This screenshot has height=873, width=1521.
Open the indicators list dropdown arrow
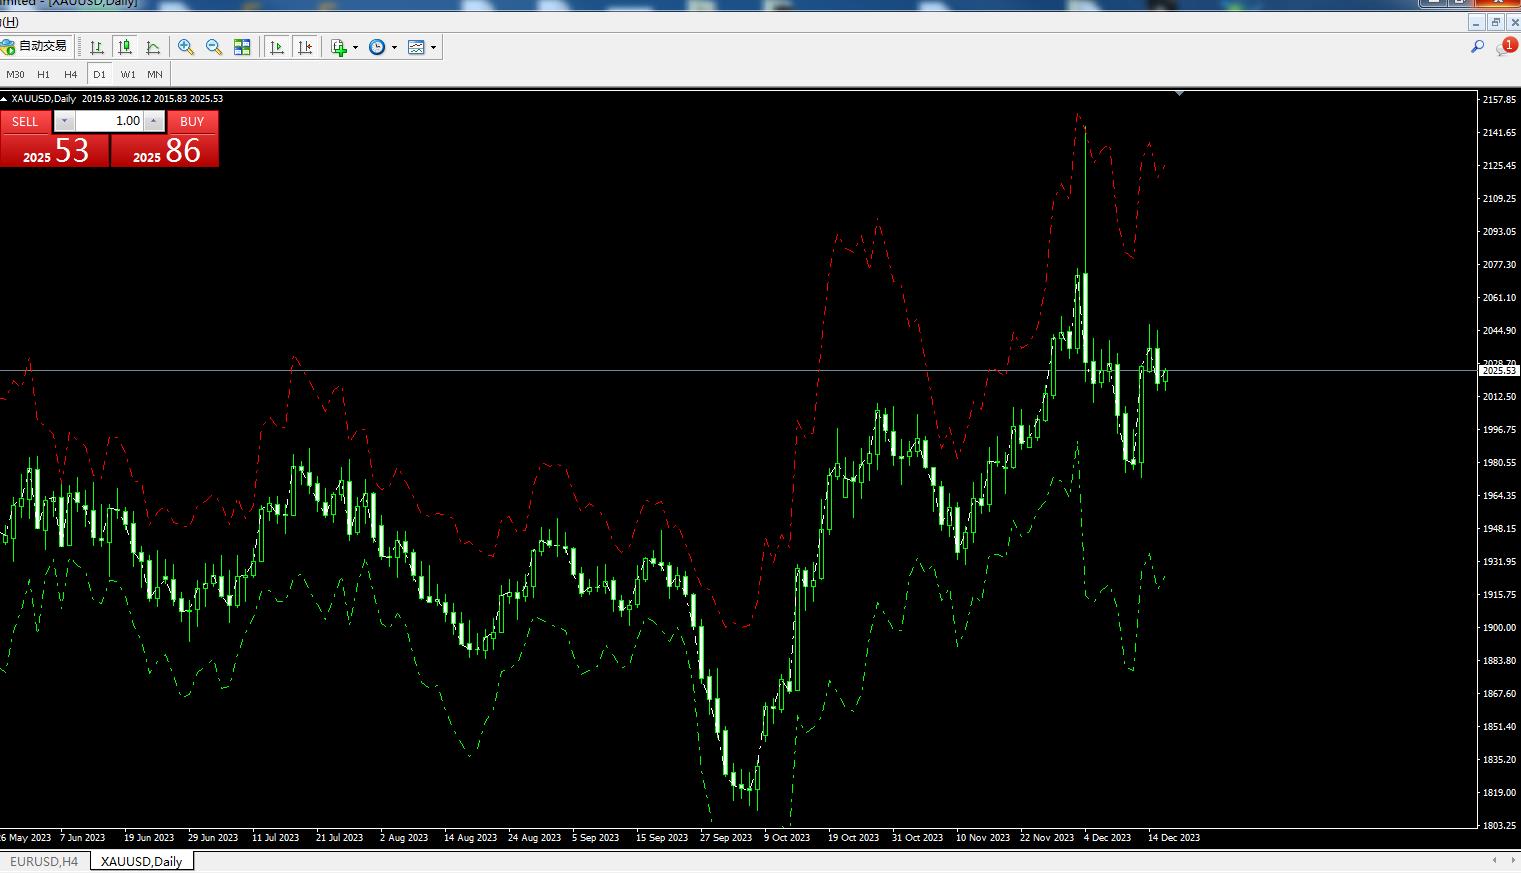[355, 47]
